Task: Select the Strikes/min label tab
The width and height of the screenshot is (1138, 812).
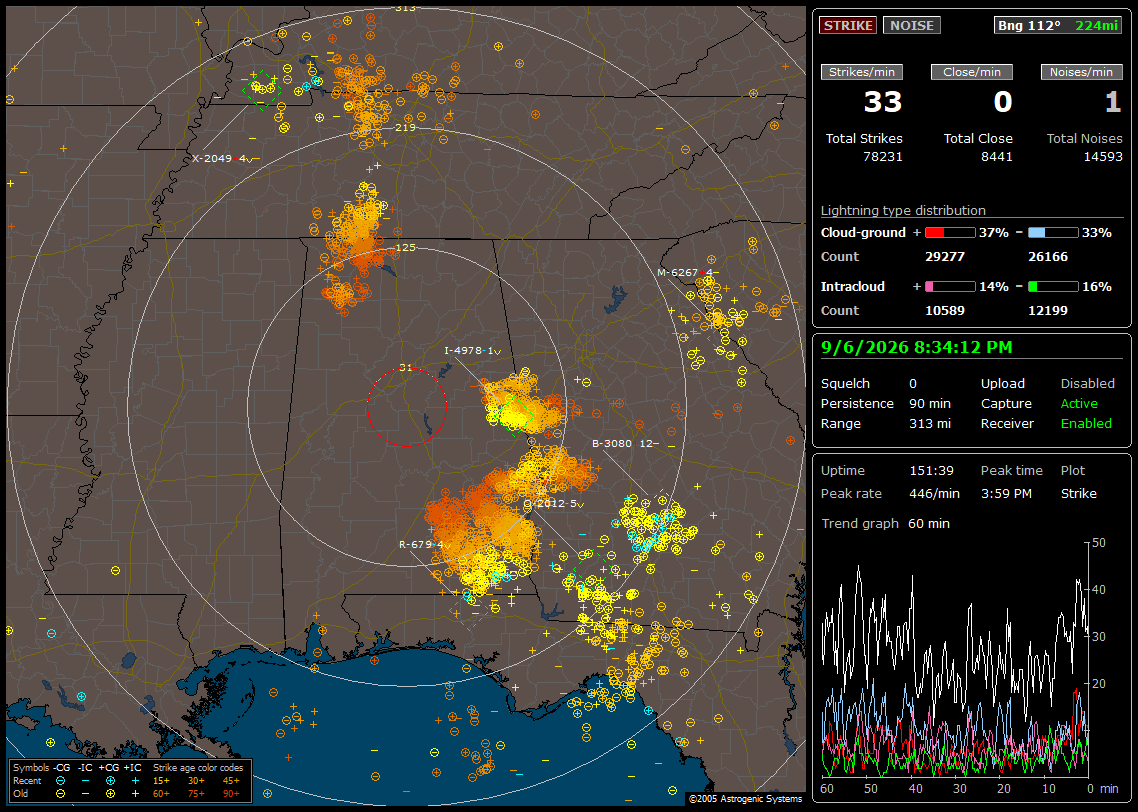Action: pyautogui.click(x=862, y=72)
